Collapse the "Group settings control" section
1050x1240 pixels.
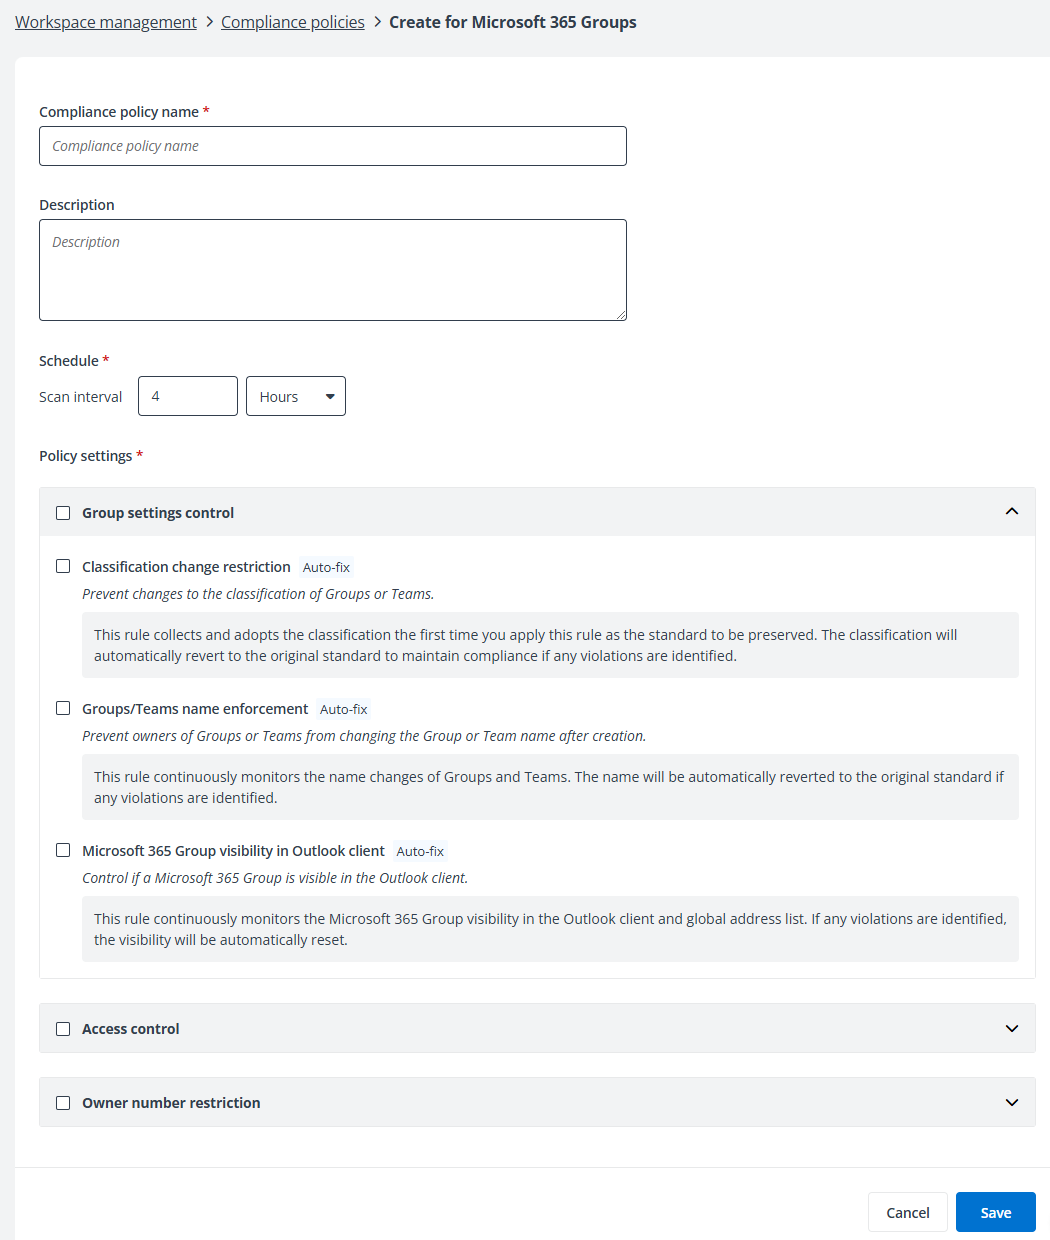point(1011,511)
